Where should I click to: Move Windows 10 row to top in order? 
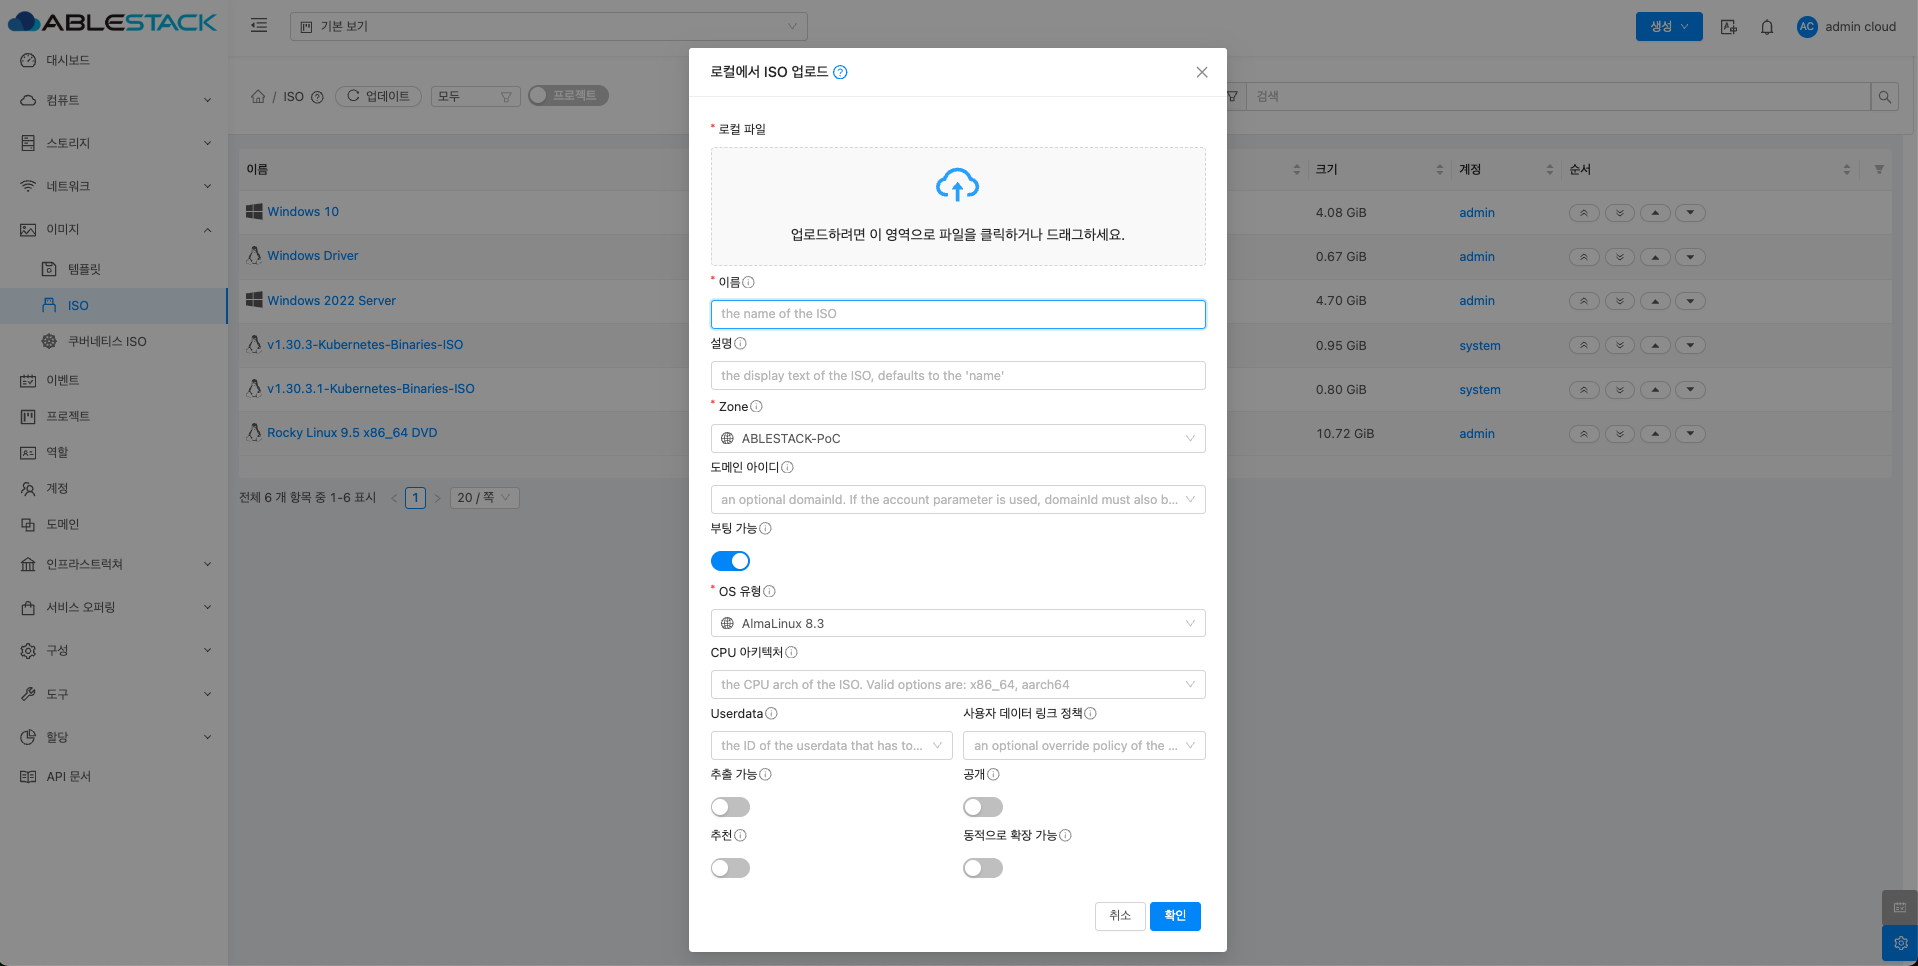(x=1584, y=213)
